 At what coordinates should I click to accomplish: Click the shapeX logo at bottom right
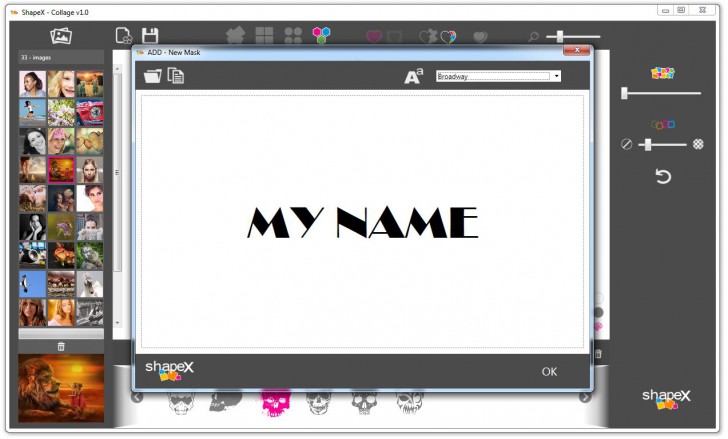666,399
